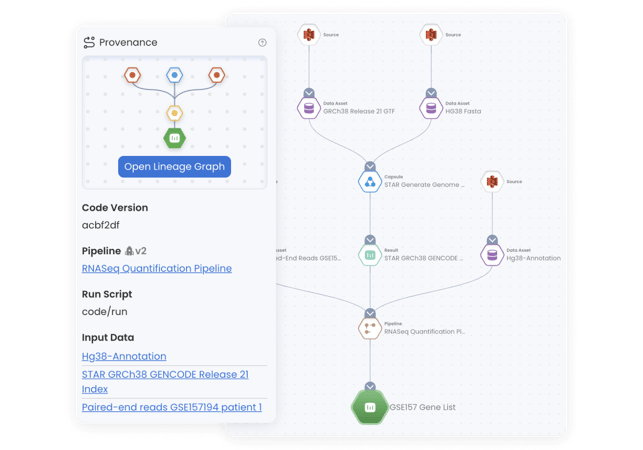
Task: Click the green GSE157 Gene List node
Action: coord(370,407)
